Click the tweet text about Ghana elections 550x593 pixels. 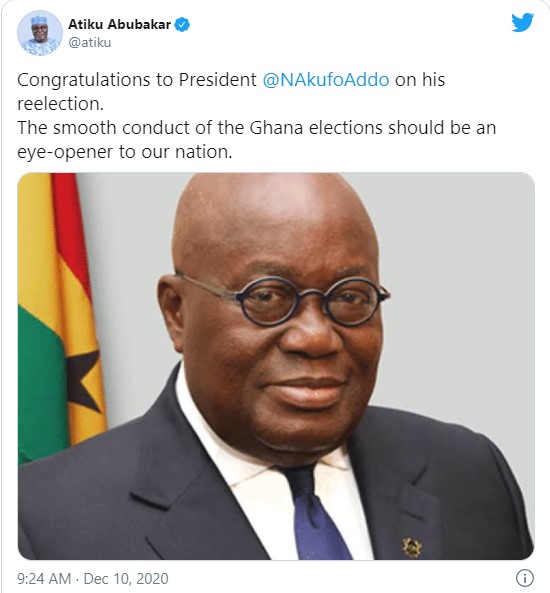[256, 128]
